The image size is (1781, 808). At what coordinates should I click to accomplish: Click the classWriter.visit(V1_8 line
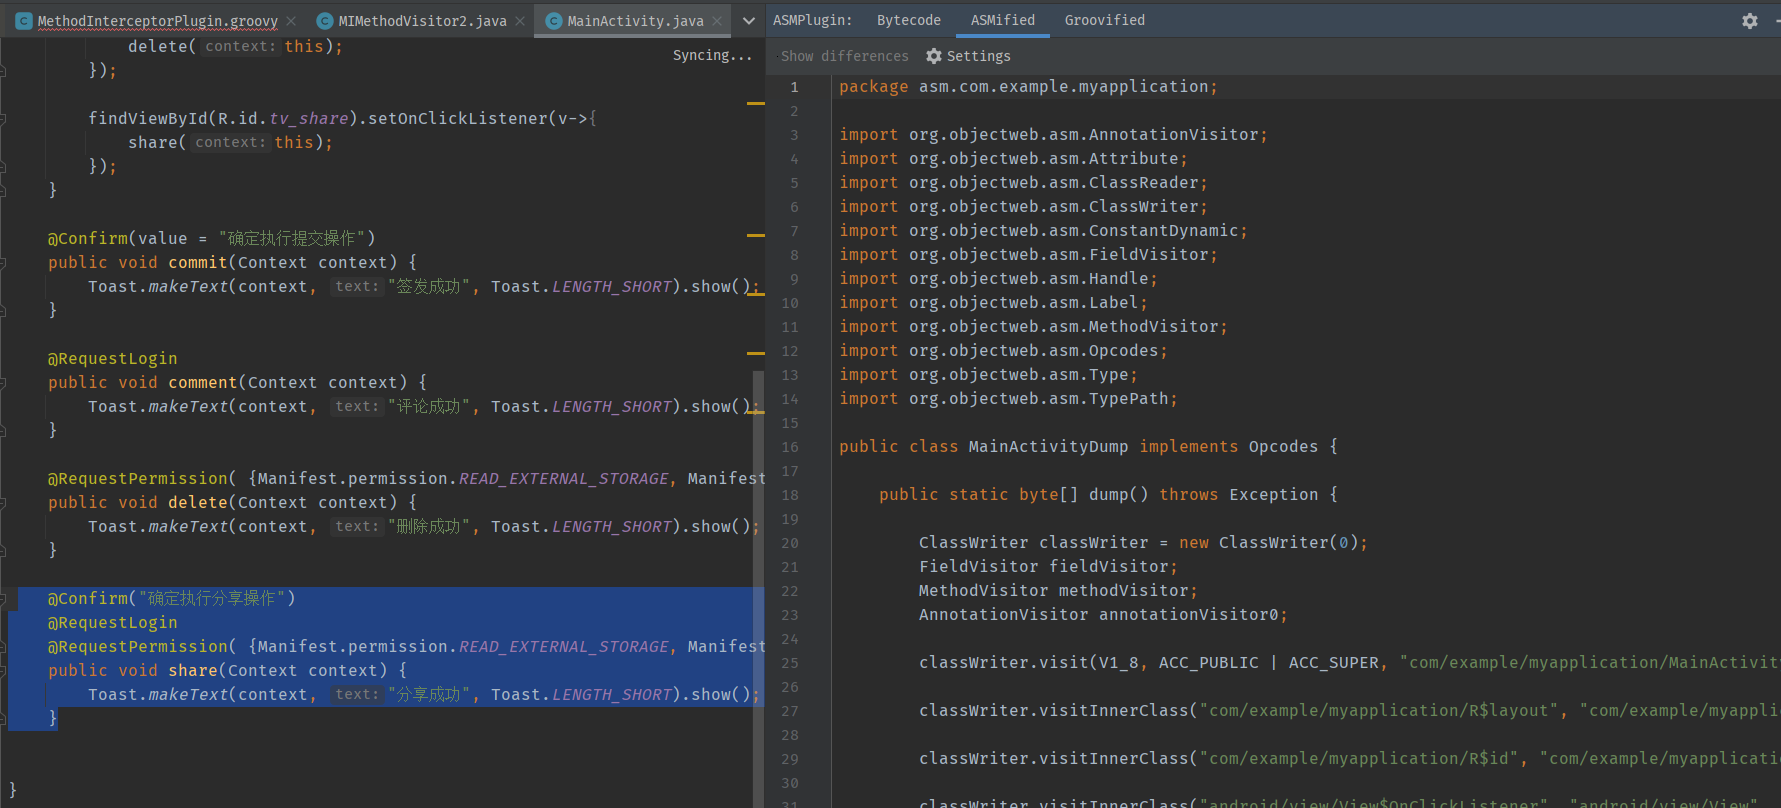click(1348, 663)
